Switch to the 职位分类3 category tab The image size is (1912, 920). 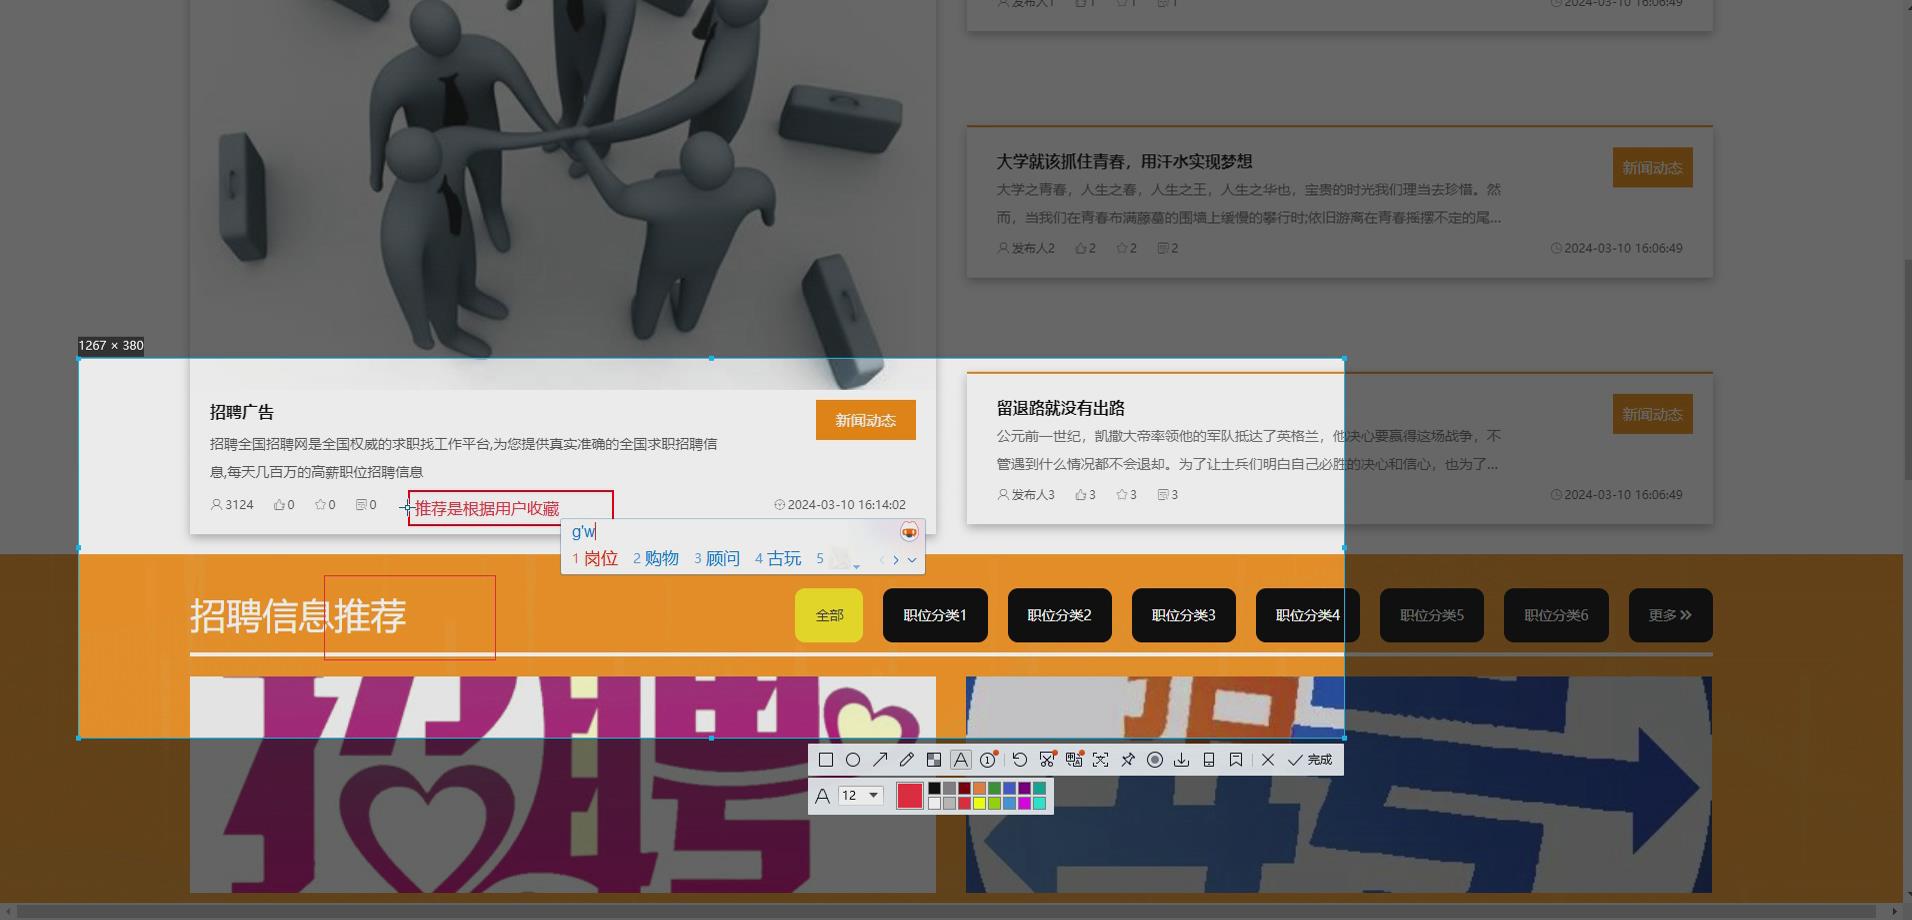[x=1184, y=615]
